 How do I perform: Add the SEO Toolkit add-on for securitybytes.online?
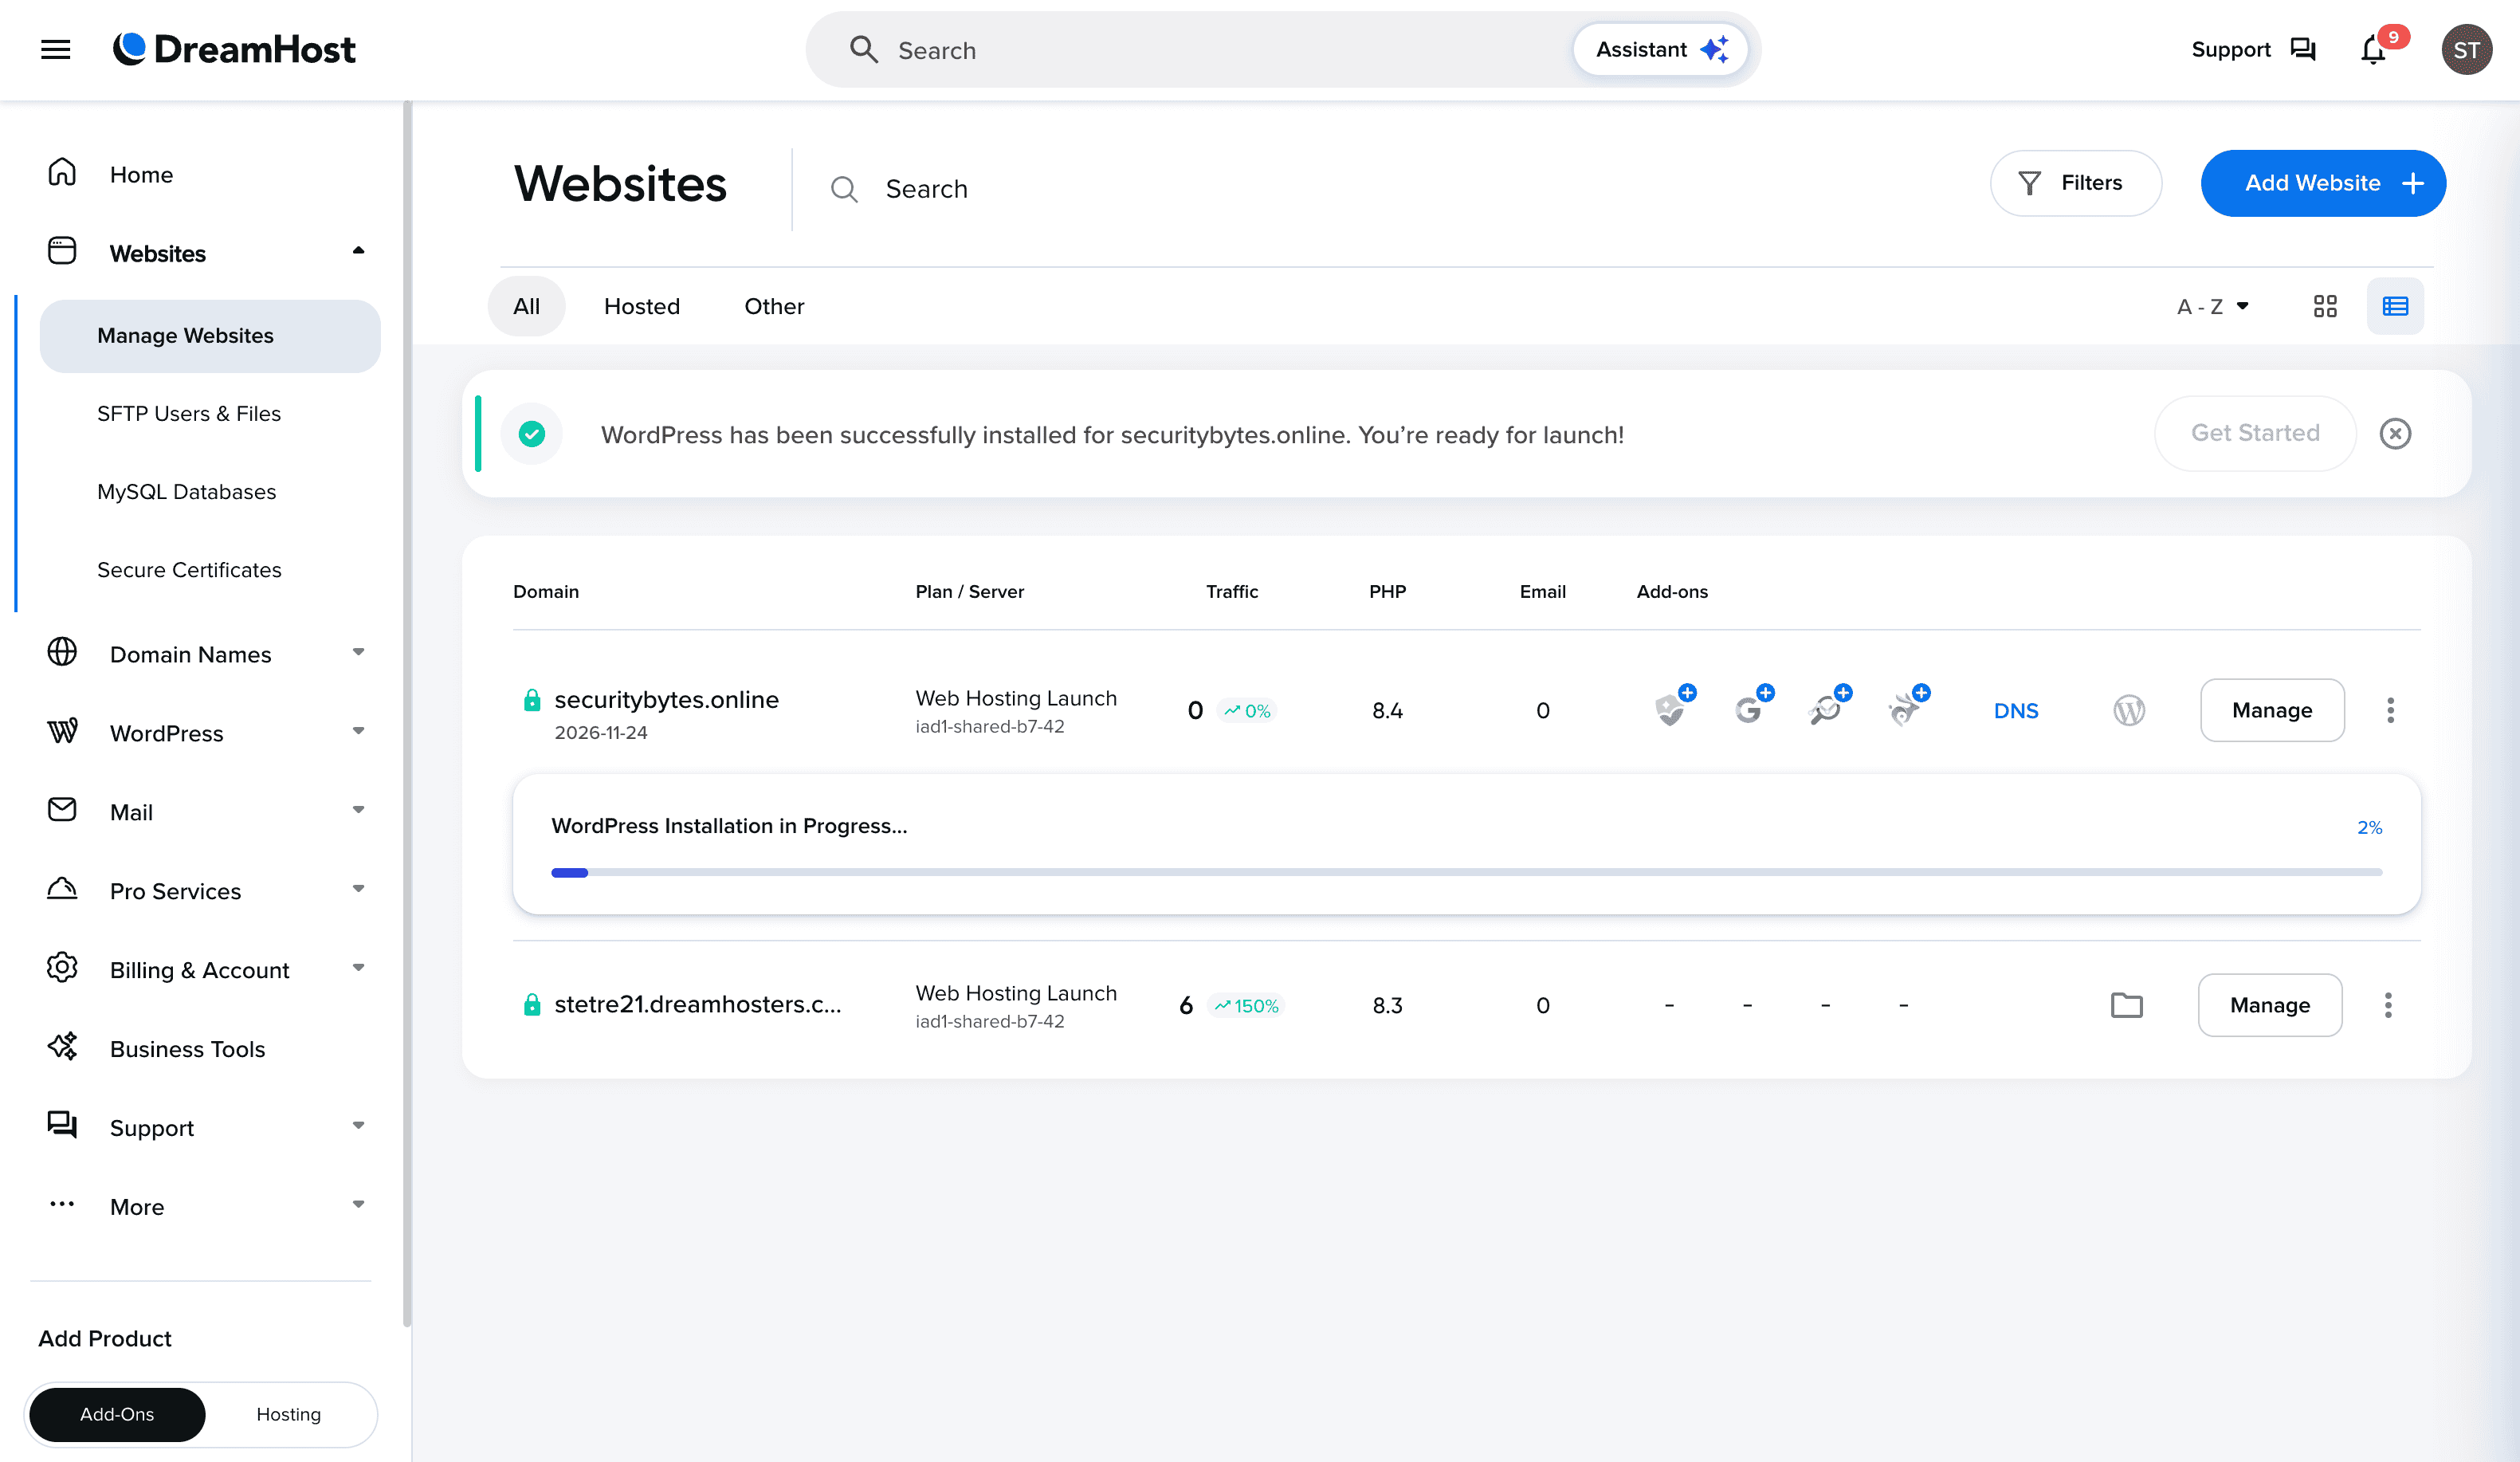point(1828,710)
